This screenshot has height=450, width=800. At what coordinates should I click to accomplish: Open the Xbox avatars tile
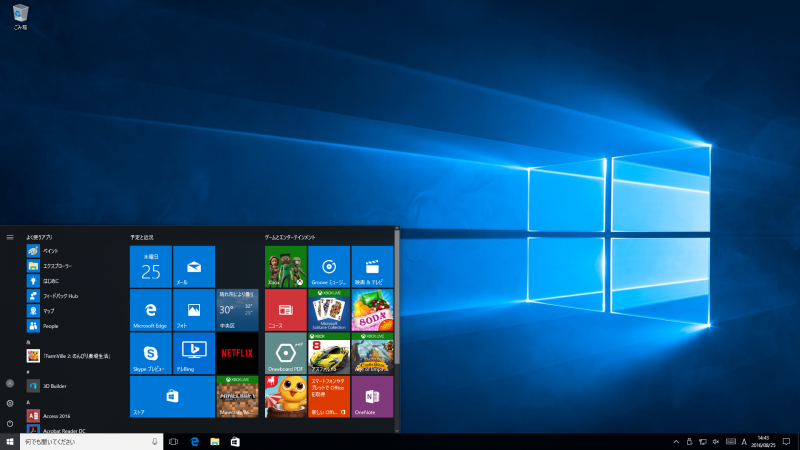point(286,266)
